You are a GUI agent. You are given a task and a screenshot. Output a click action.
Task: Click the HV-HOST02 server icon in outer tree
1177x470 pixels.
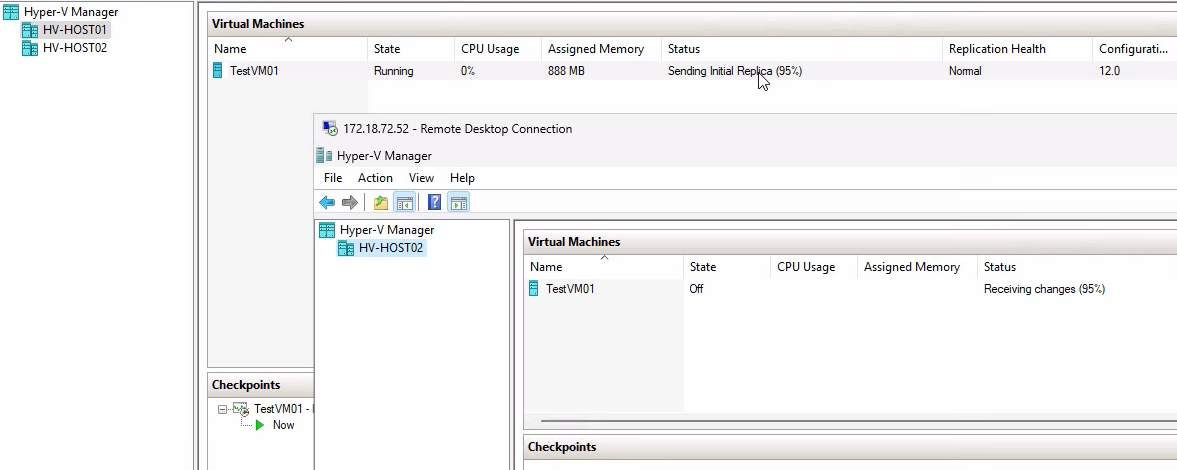pyautogui.click(x=29, y=48)
